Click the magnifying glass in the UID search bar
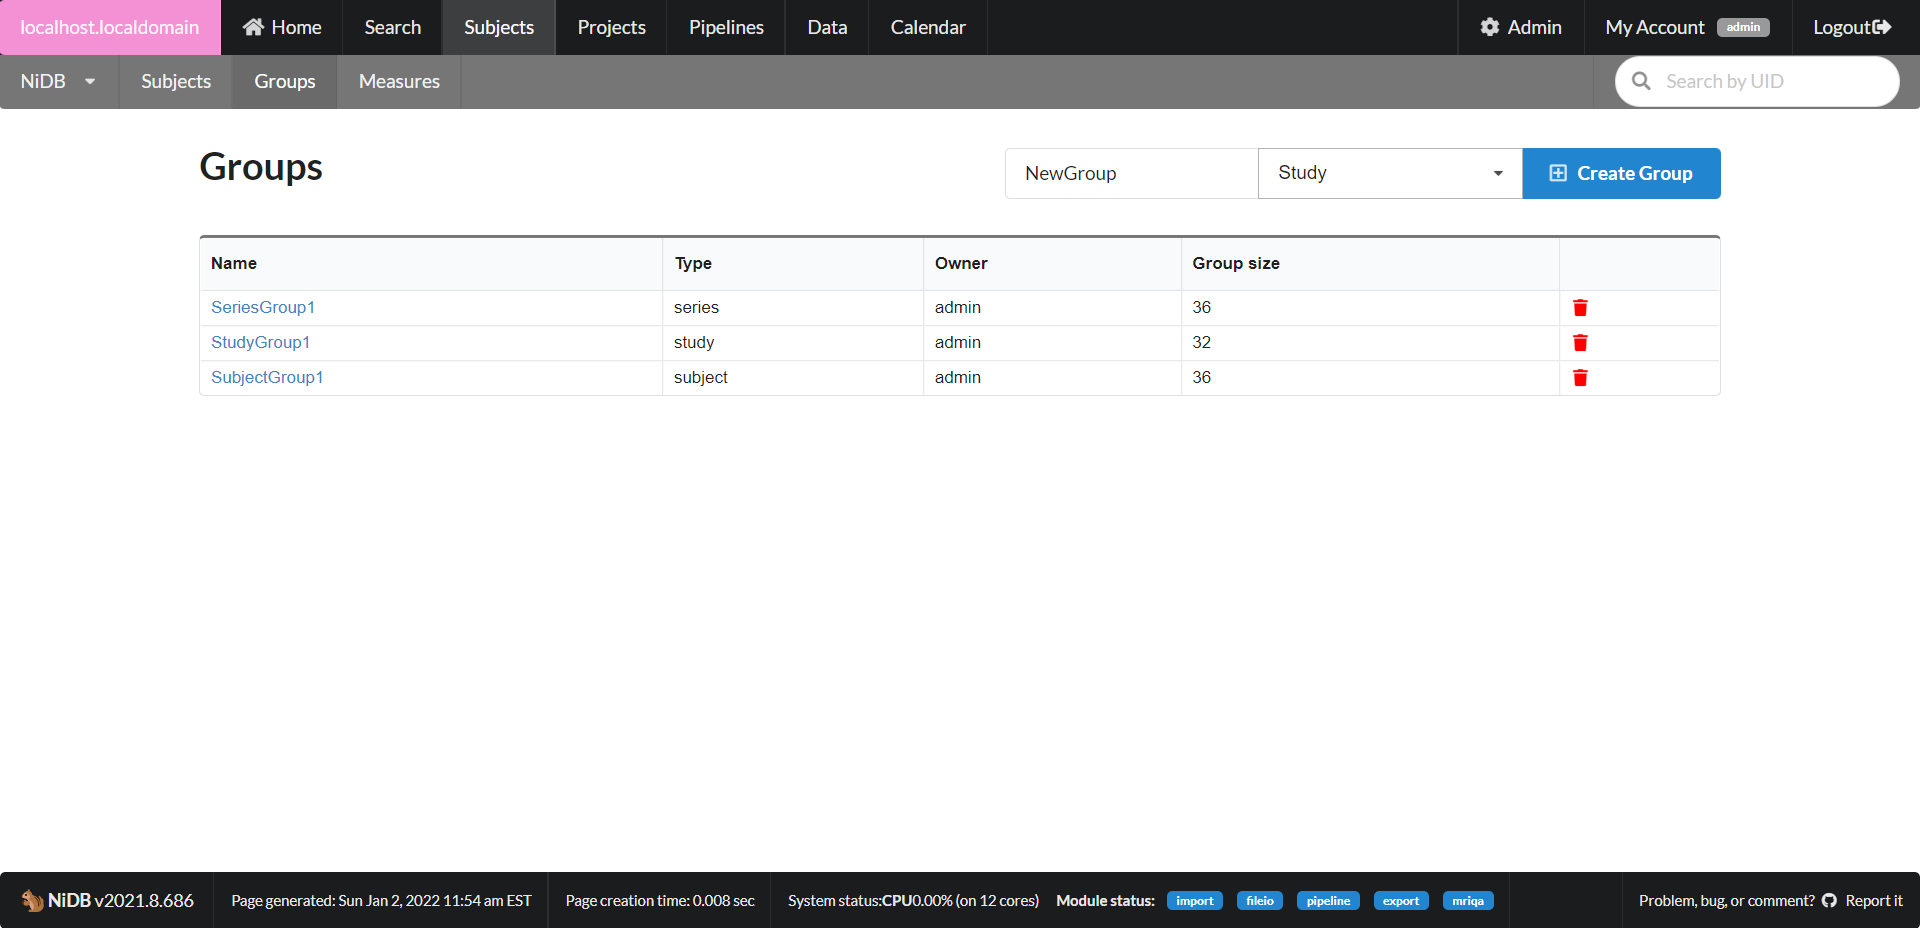This screenshot has height=928, width=1920. [x=1641, y=81]
